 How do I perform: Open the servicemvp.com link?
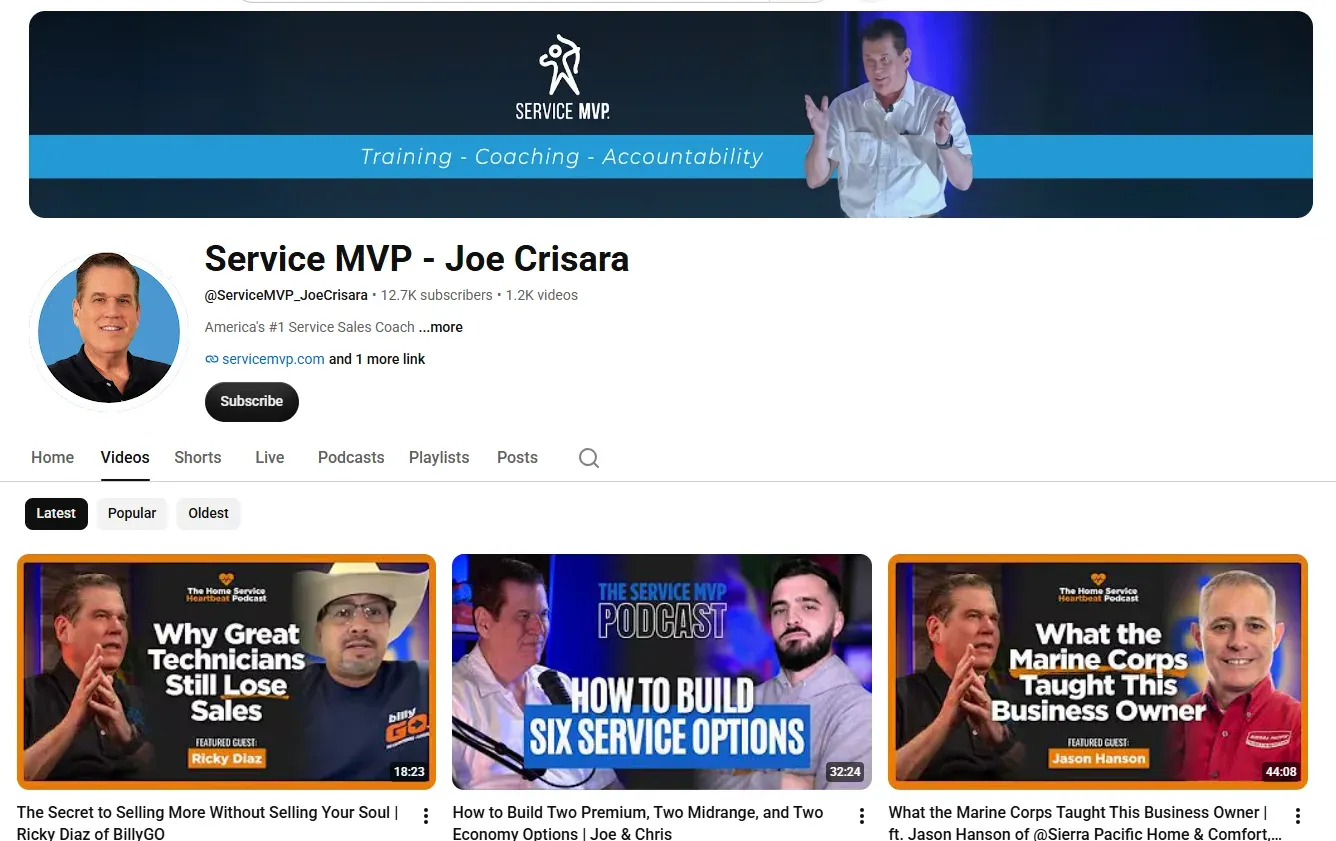click(273, 359)
